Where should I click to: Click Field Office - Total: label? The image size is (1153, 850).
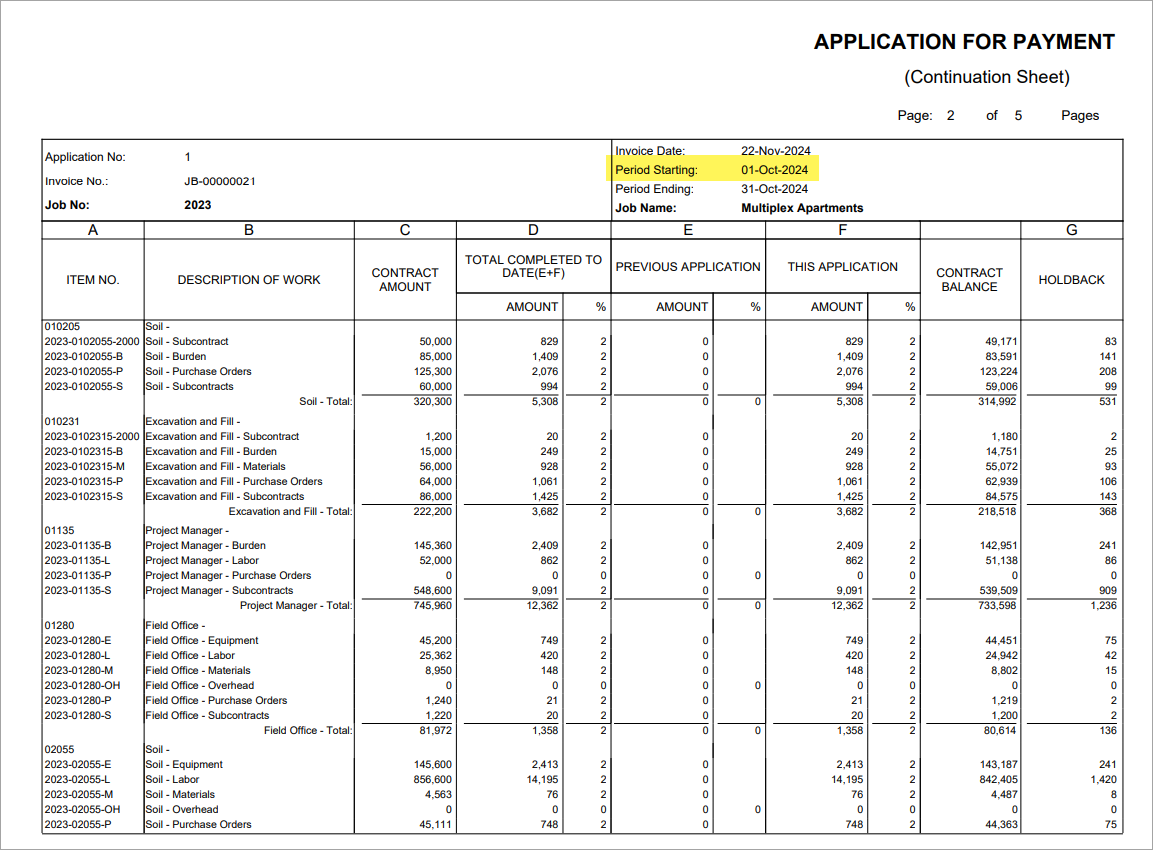click(308, 731)
